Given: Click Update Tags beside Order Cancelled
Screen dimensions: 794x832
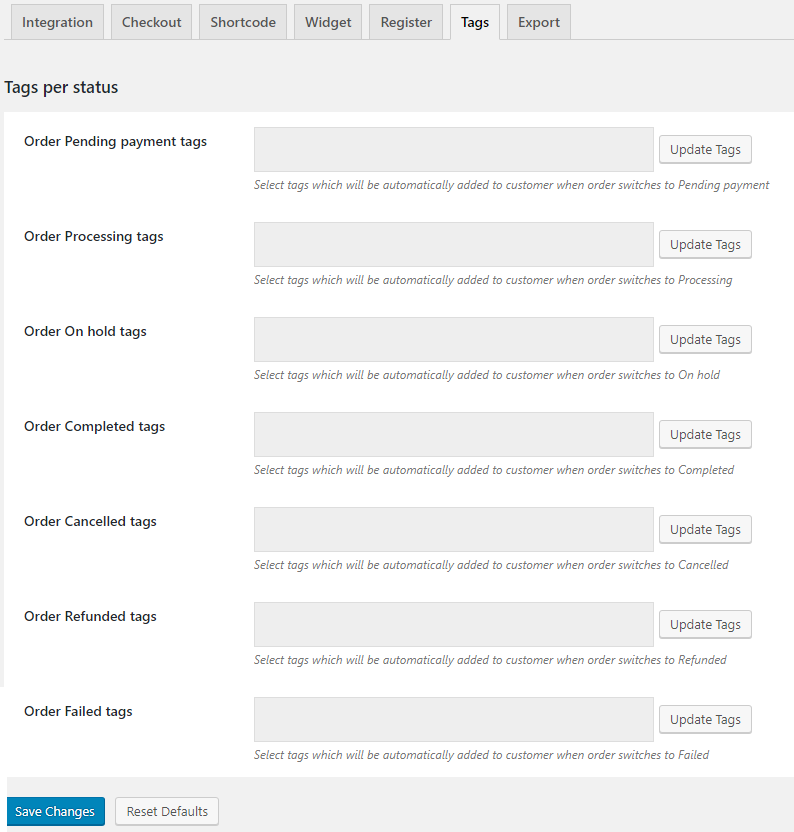Looking at the screenshot, I should tap(705, 530).
